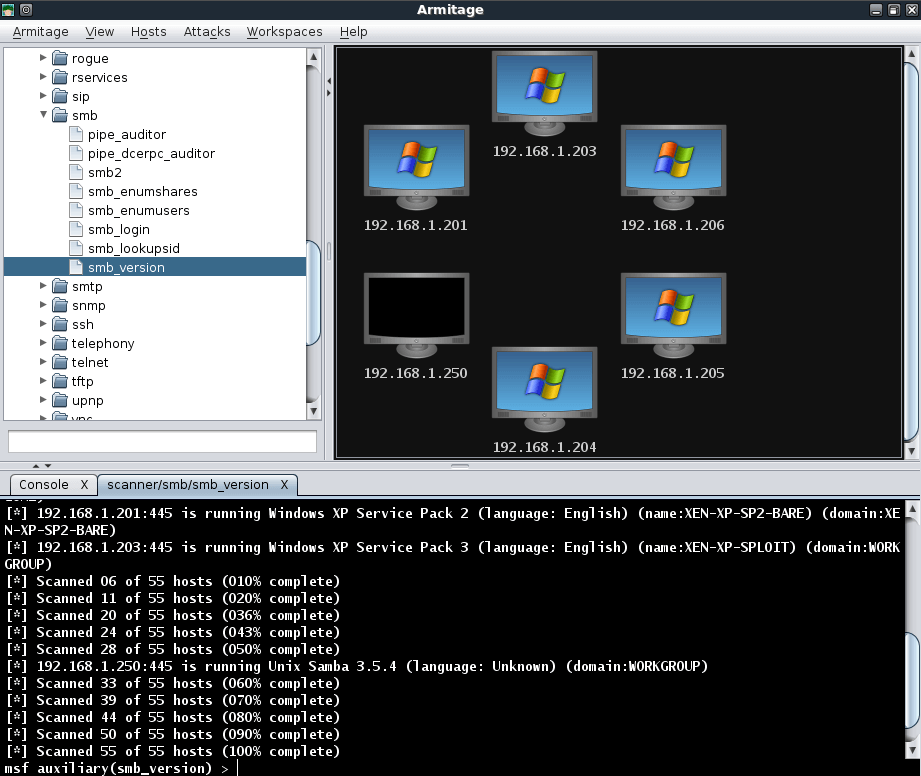Expand the telnet module folder
Image resolution: width=921 pixels, height=776 pixels.
[42, 362]
